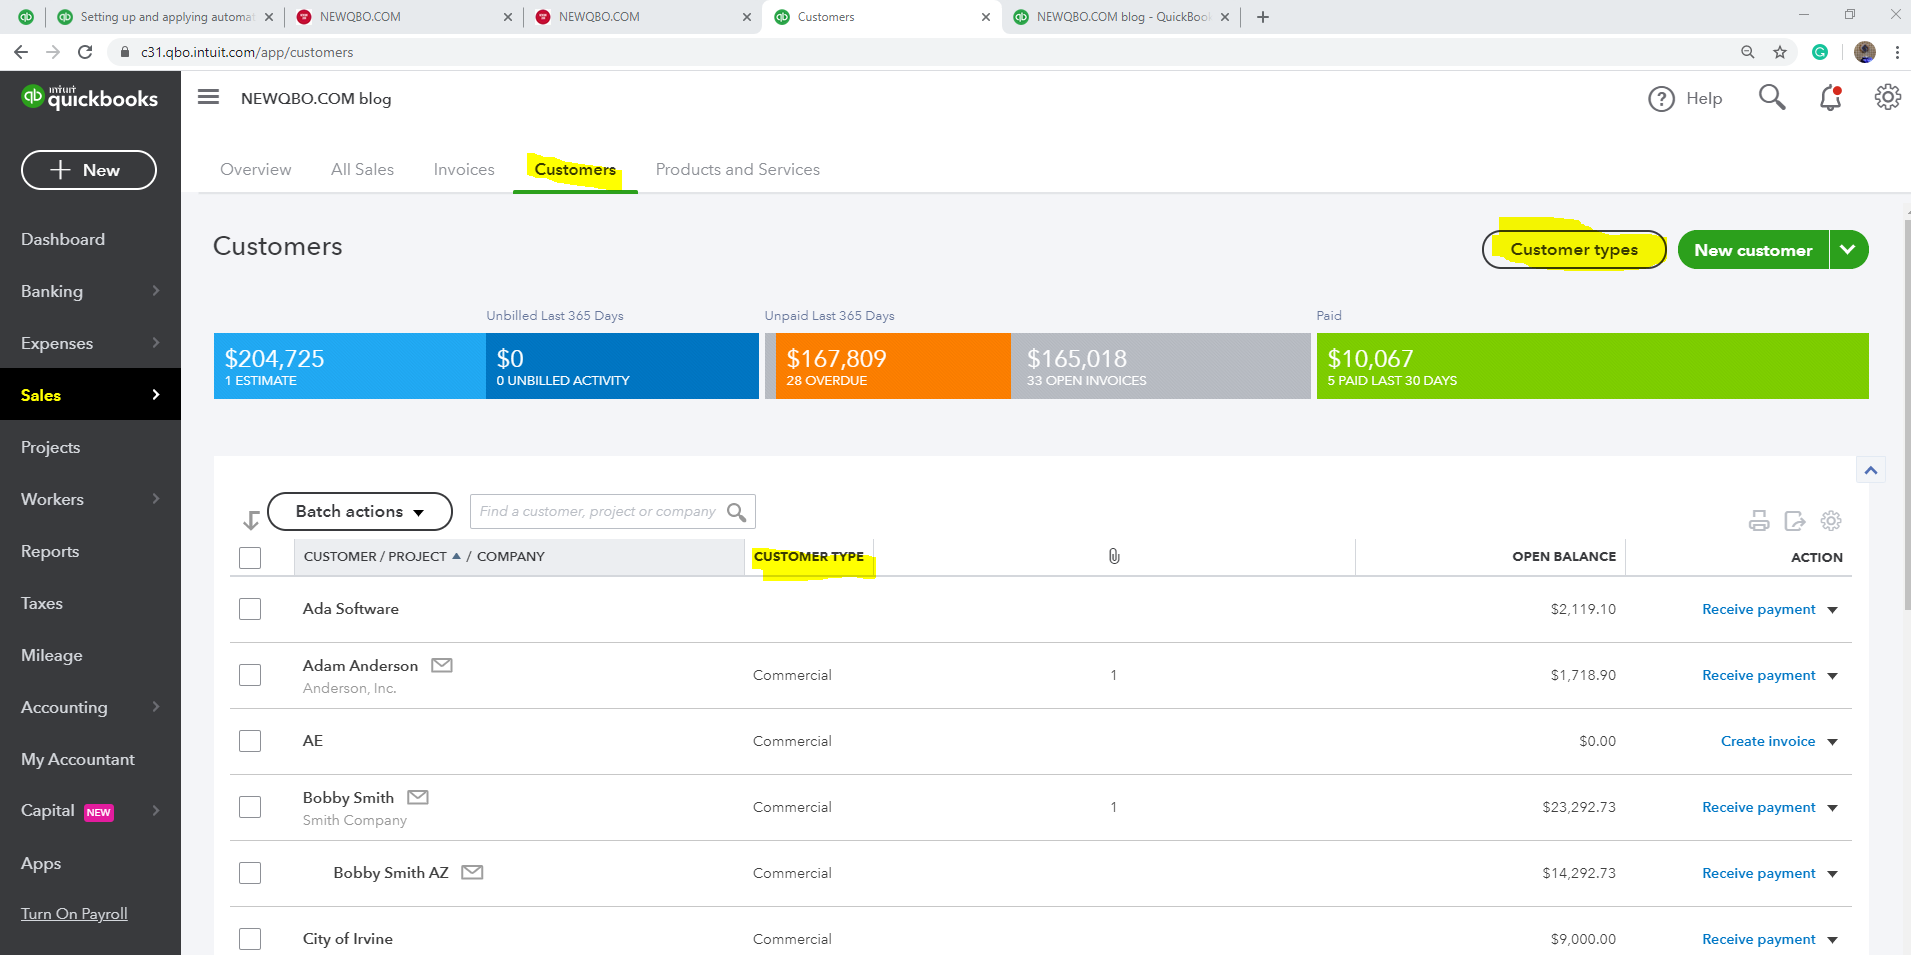The width and height of the screenshot is (1911, 955).
Task: Print the customer list
Action: 1759,520
